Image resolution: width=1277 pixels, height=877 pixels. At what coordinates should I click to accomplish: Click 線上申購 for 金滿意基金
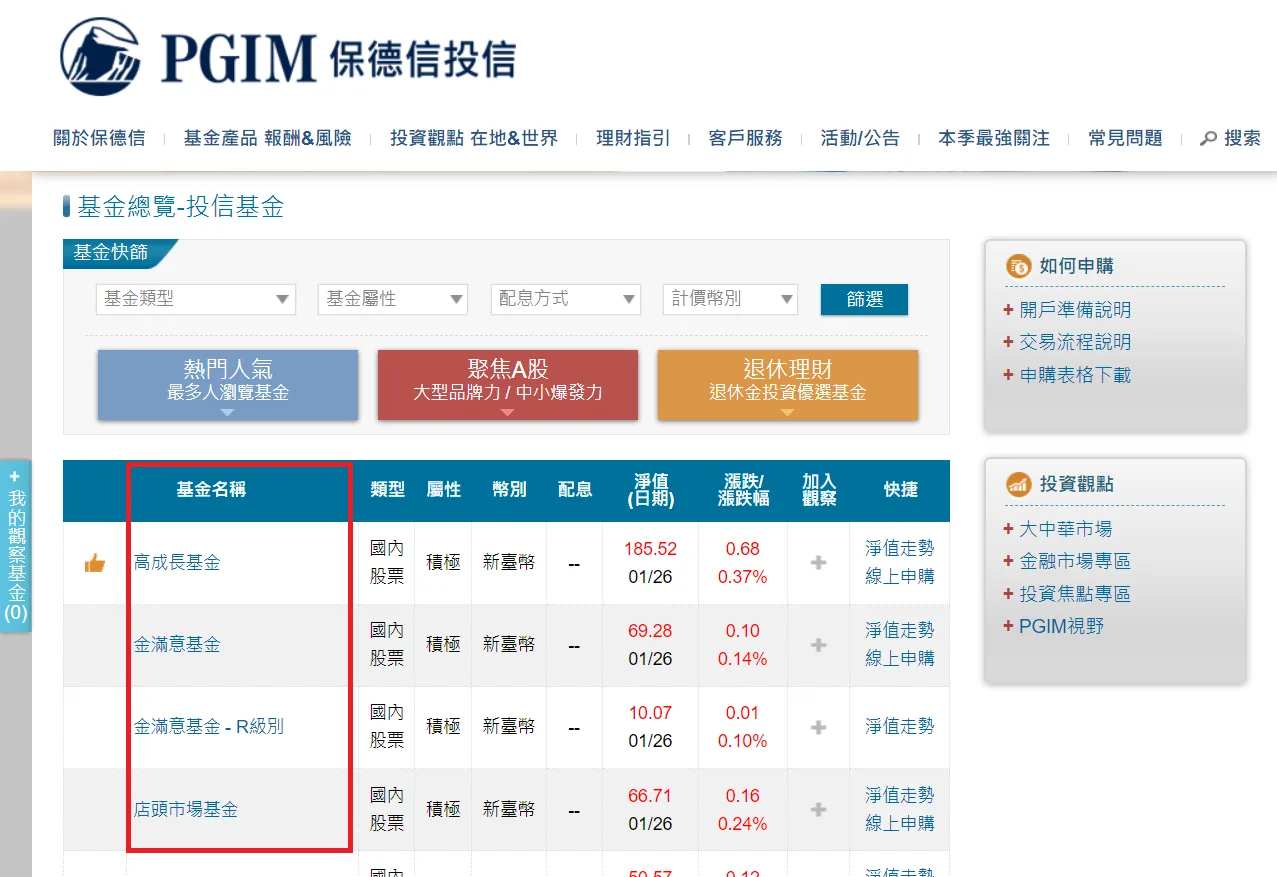[900, 658]
